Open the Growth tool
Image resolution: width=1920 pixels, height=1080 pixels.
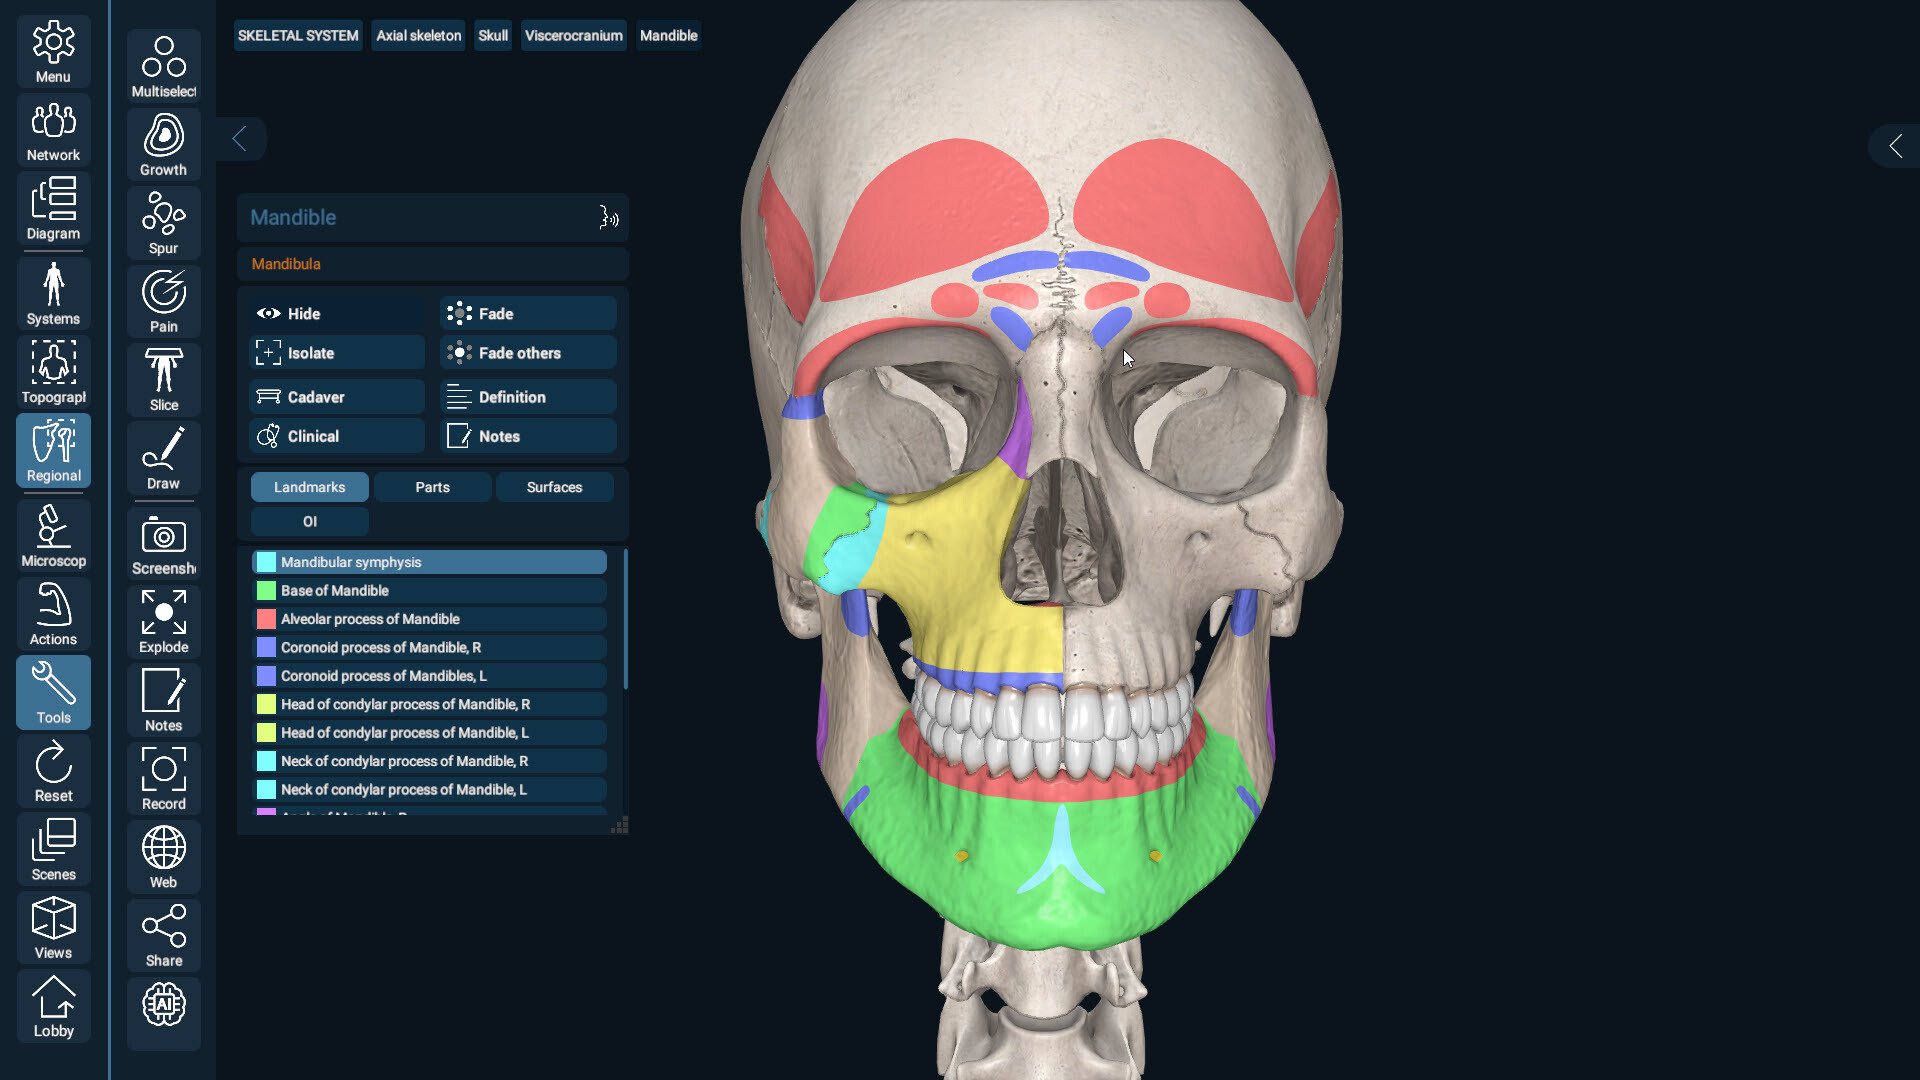[163, 144]
